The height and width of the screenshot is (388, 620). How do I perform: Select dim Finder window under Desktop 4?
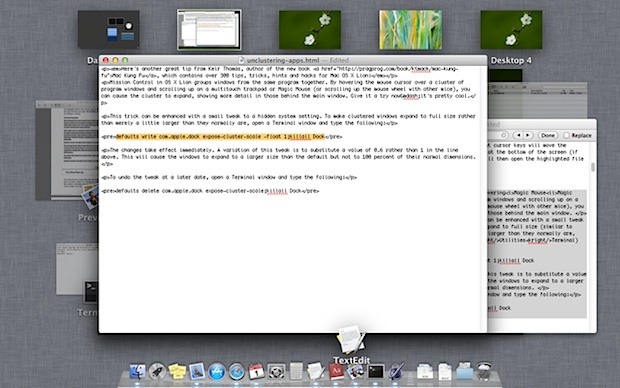(538, 100)
